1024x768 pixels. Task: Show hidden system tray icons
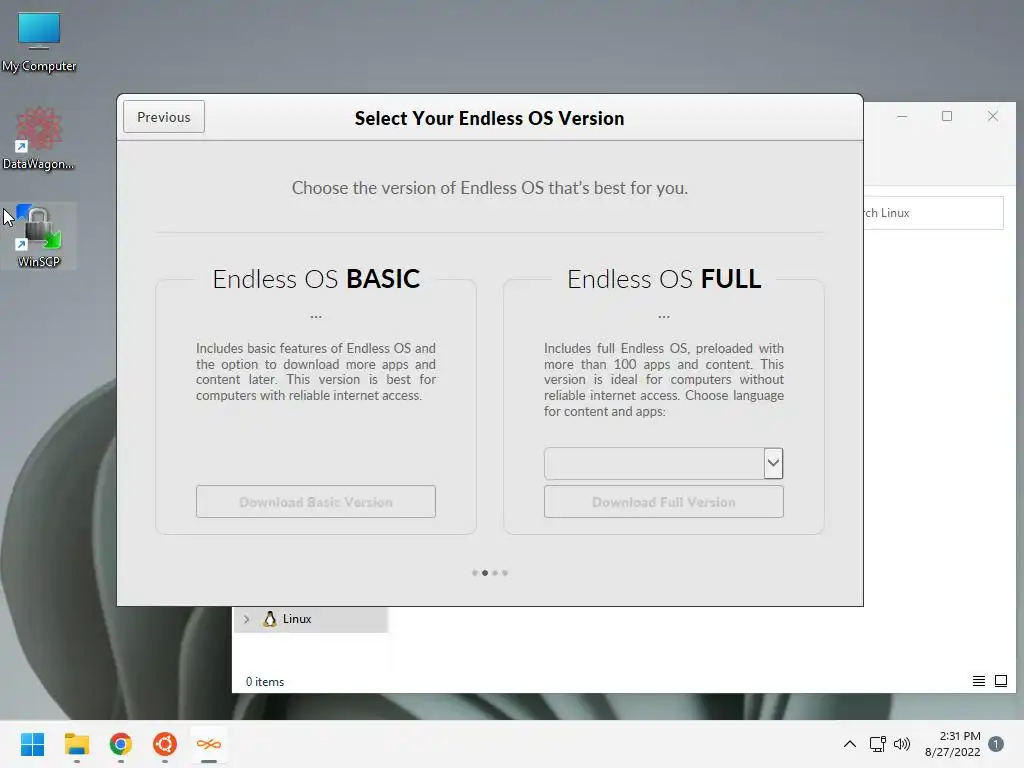coord(850,744)
